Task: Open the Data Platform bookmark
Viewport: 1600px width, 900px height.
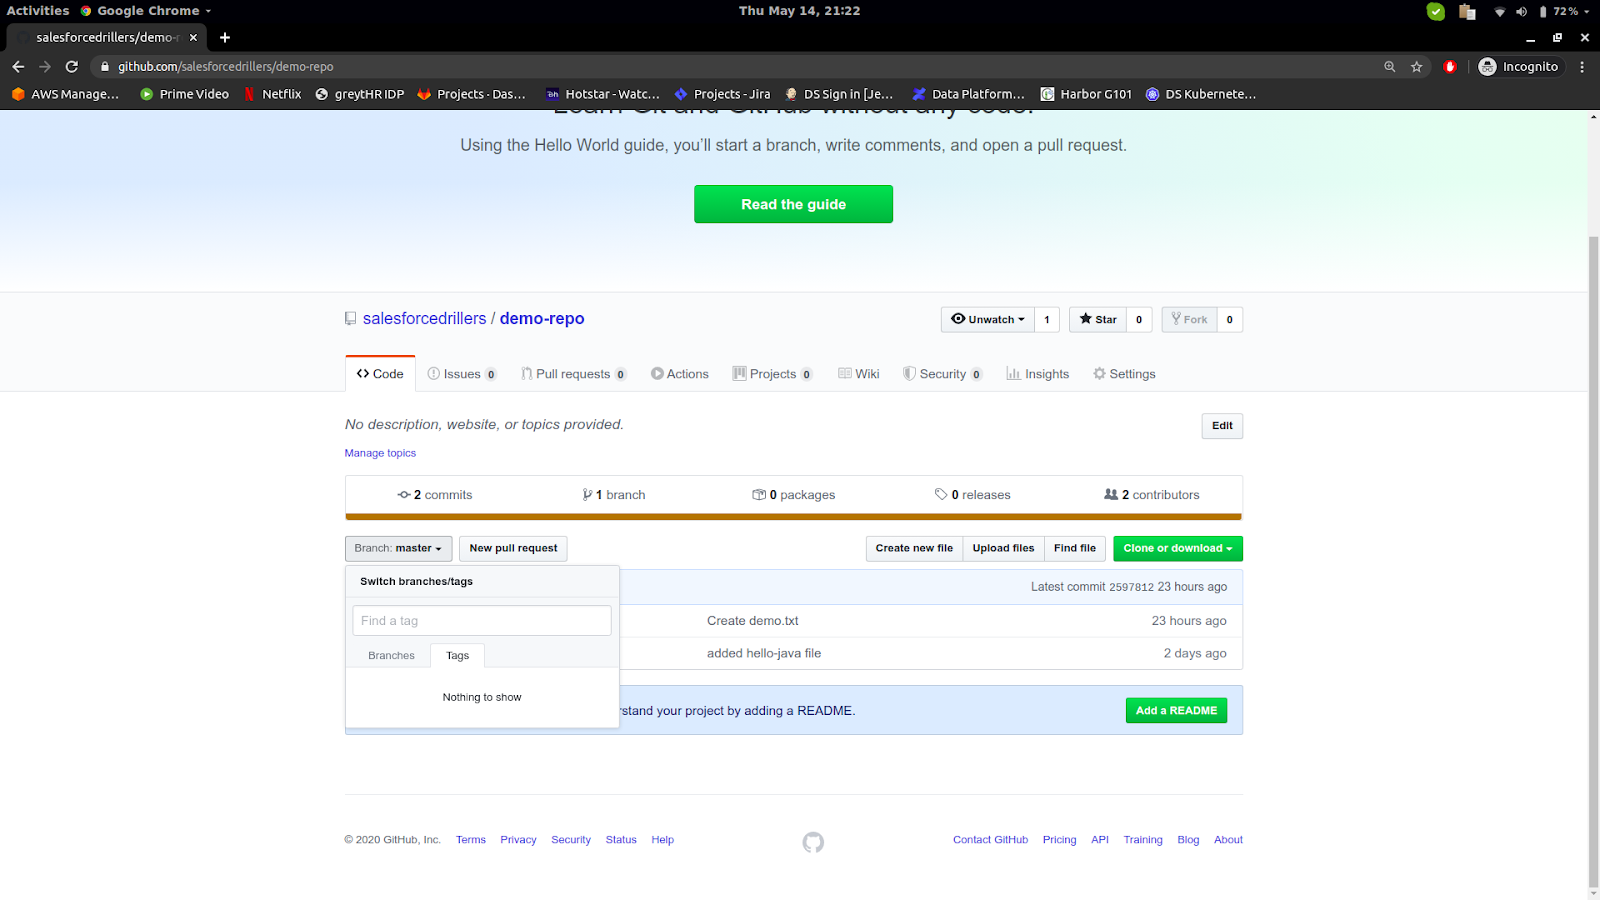Action: (x=968, y=94)
